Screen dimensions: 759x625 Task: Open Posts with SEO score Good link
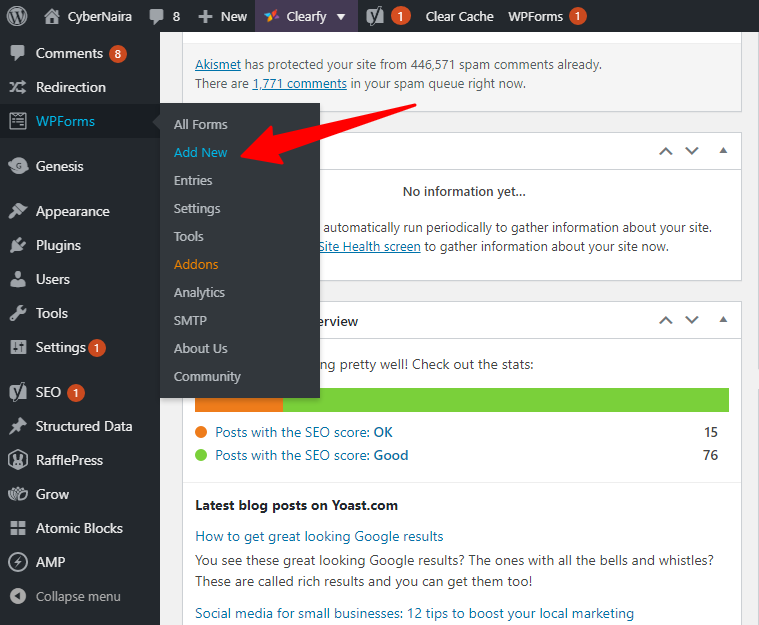pos(312,455)
